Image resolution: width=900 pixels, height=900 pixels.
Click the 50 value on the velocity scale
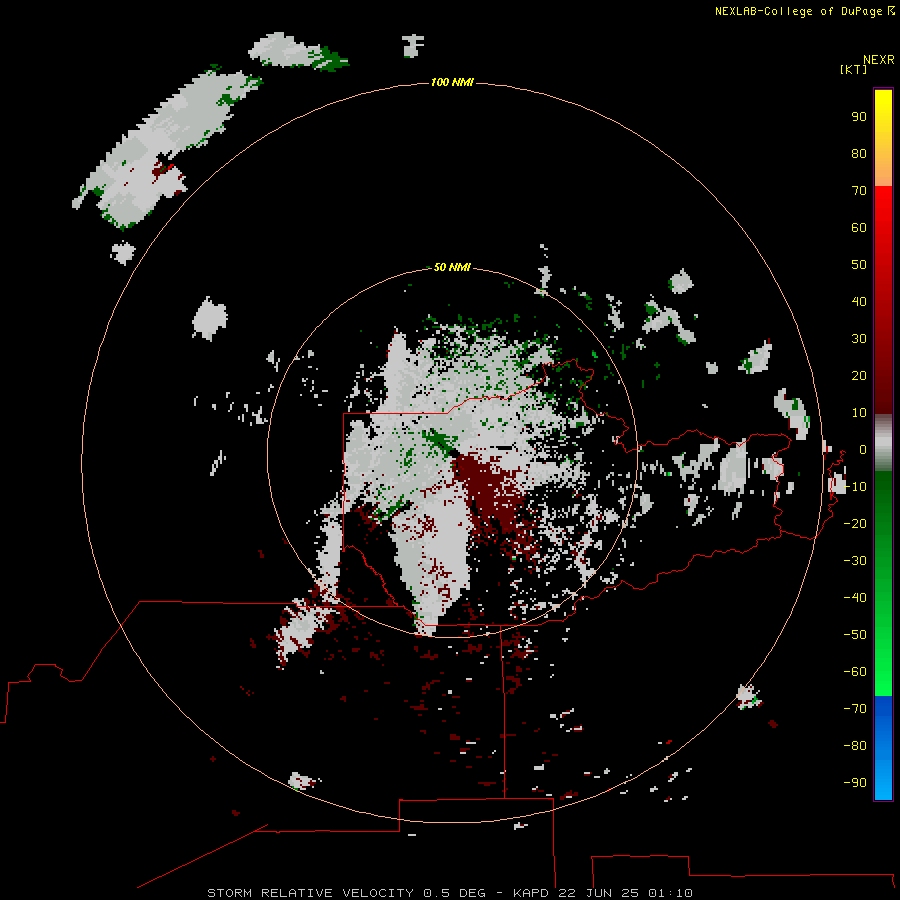coord(859,265)
